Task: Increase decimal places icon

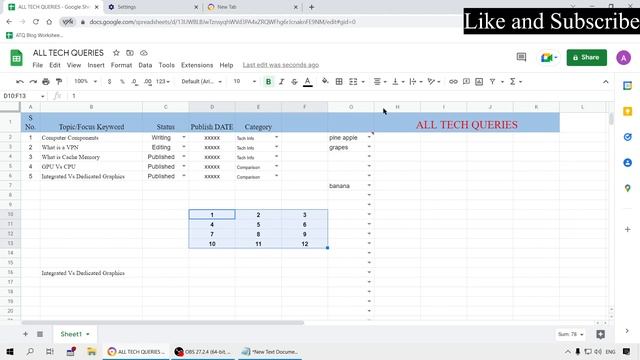Action: (148, 82)
